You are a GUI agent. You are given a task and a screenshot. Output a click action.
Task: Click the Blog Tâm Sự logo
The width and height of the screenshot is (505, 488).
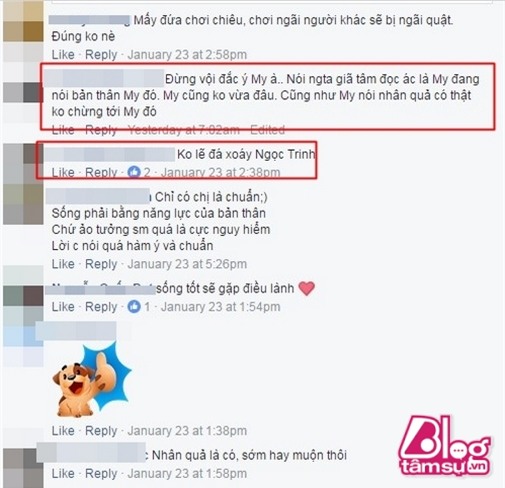tap(445, 445)
